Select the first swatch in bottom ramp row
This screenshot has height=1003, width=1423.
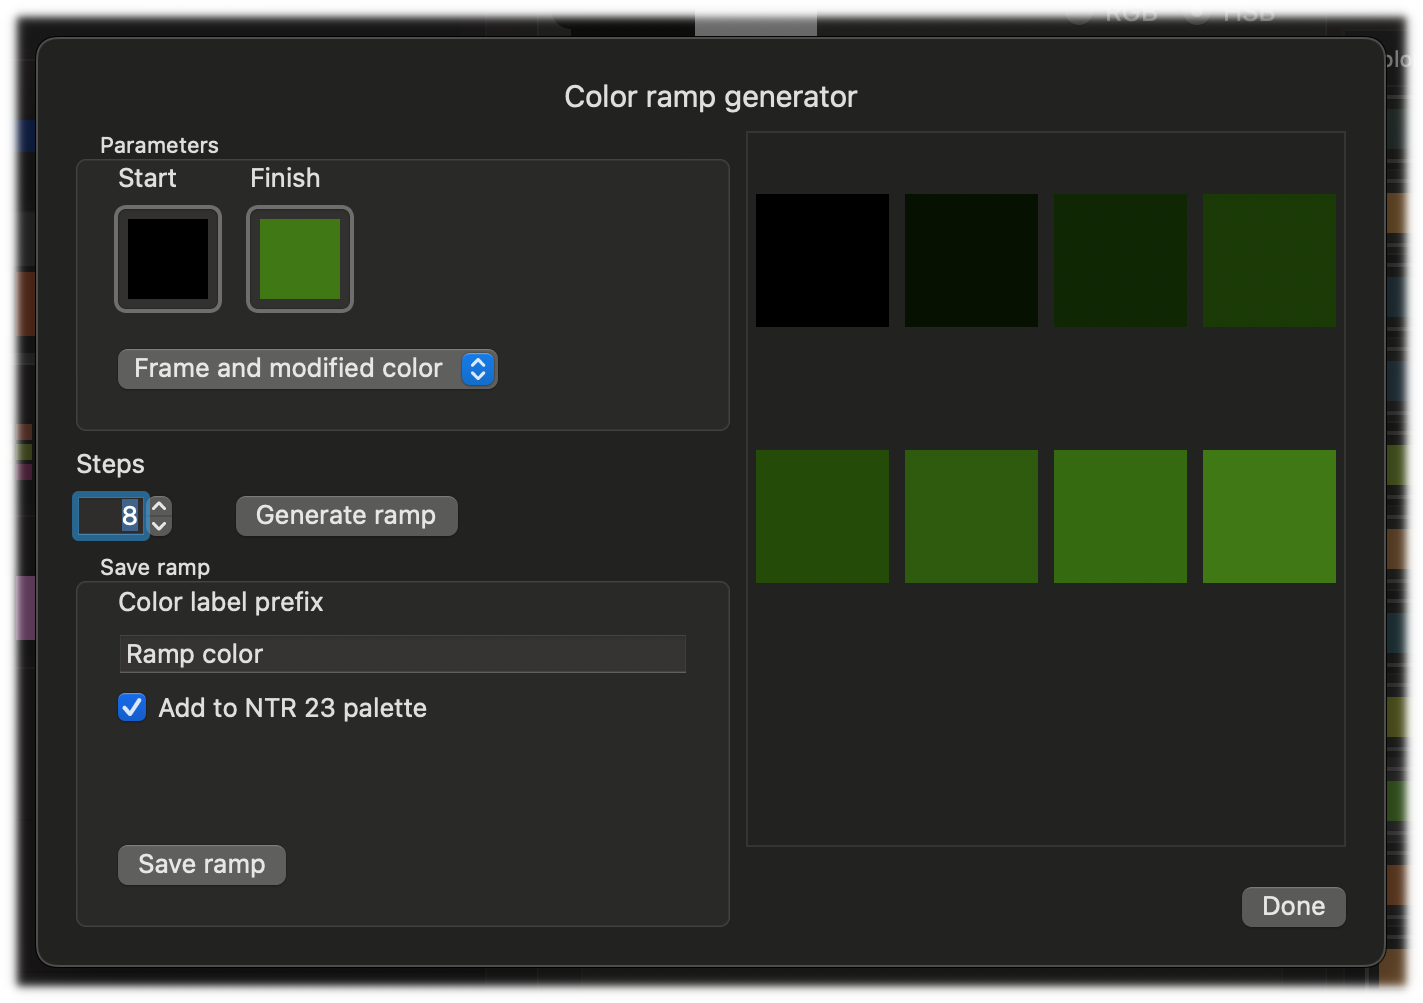click(822, 516)
